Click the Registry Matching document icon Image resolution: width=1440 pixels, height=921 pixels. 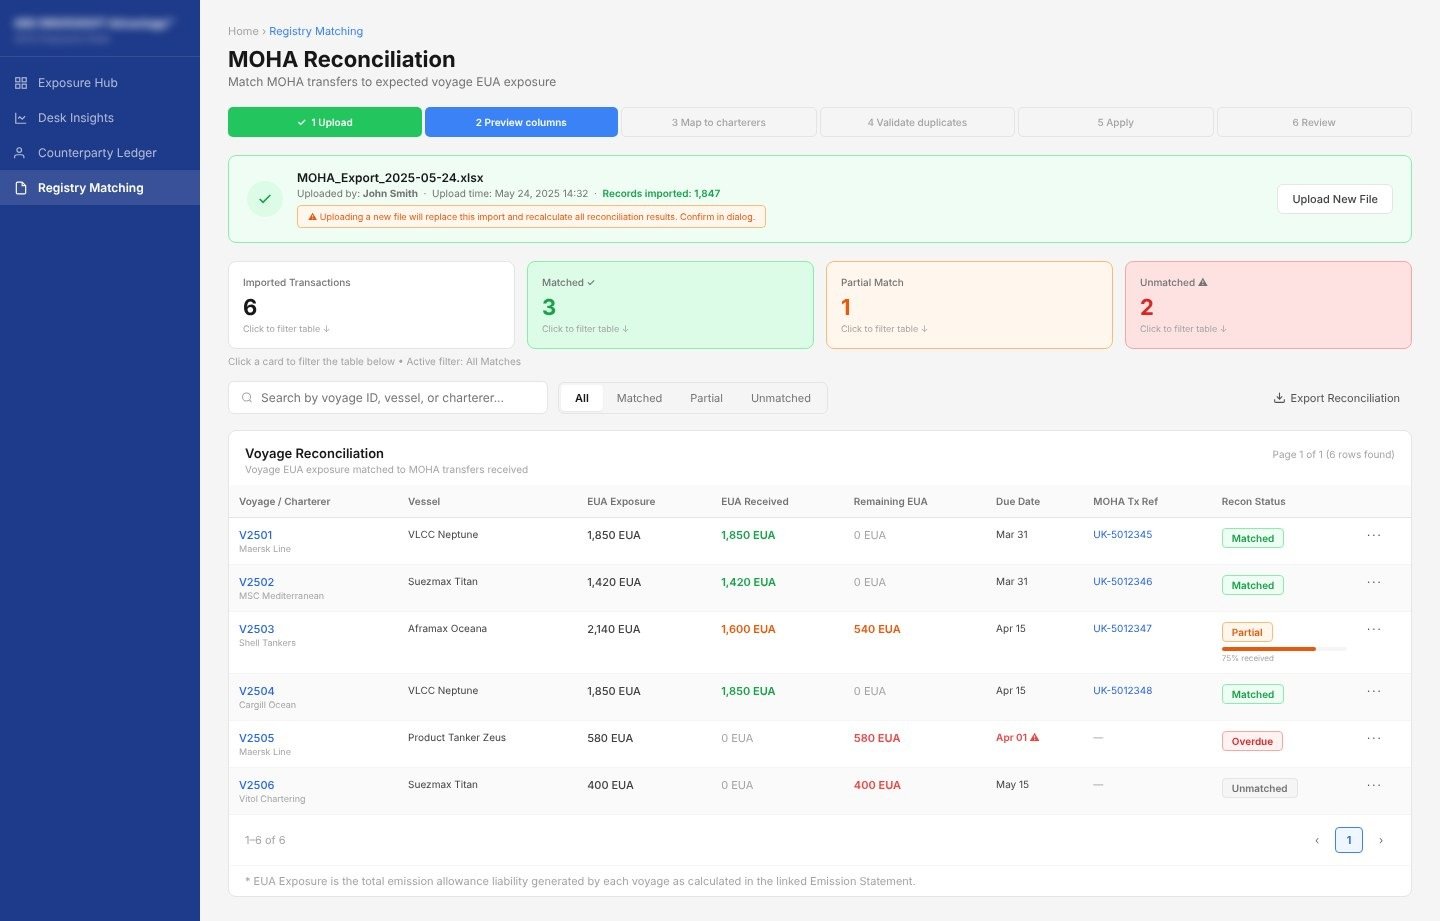[21, 188]
